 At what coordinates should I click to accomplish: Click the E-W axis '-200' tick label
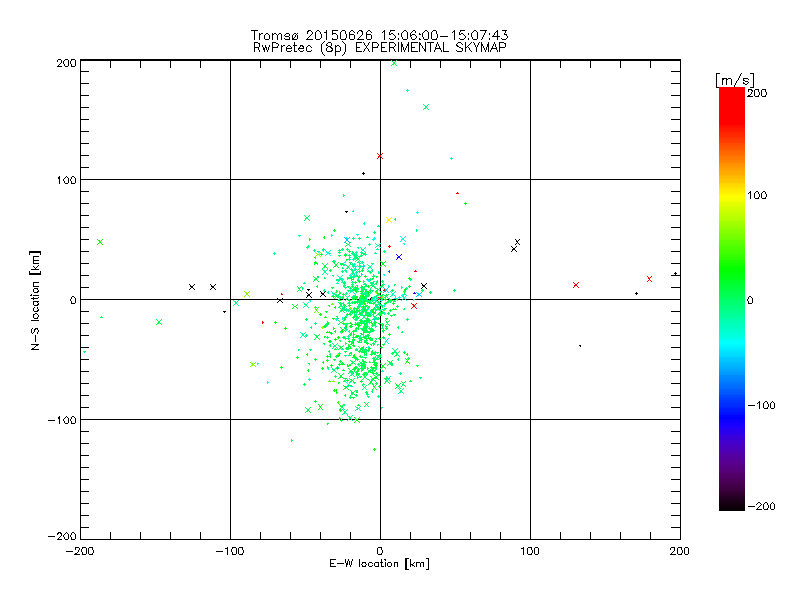[x=80, y=551]
